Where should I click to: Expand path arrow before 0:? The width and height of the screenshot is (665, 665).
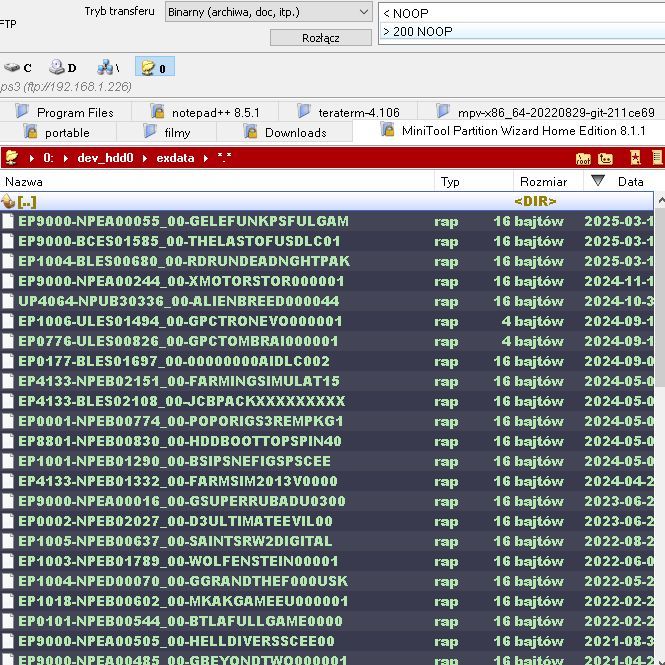pos(31,158)
